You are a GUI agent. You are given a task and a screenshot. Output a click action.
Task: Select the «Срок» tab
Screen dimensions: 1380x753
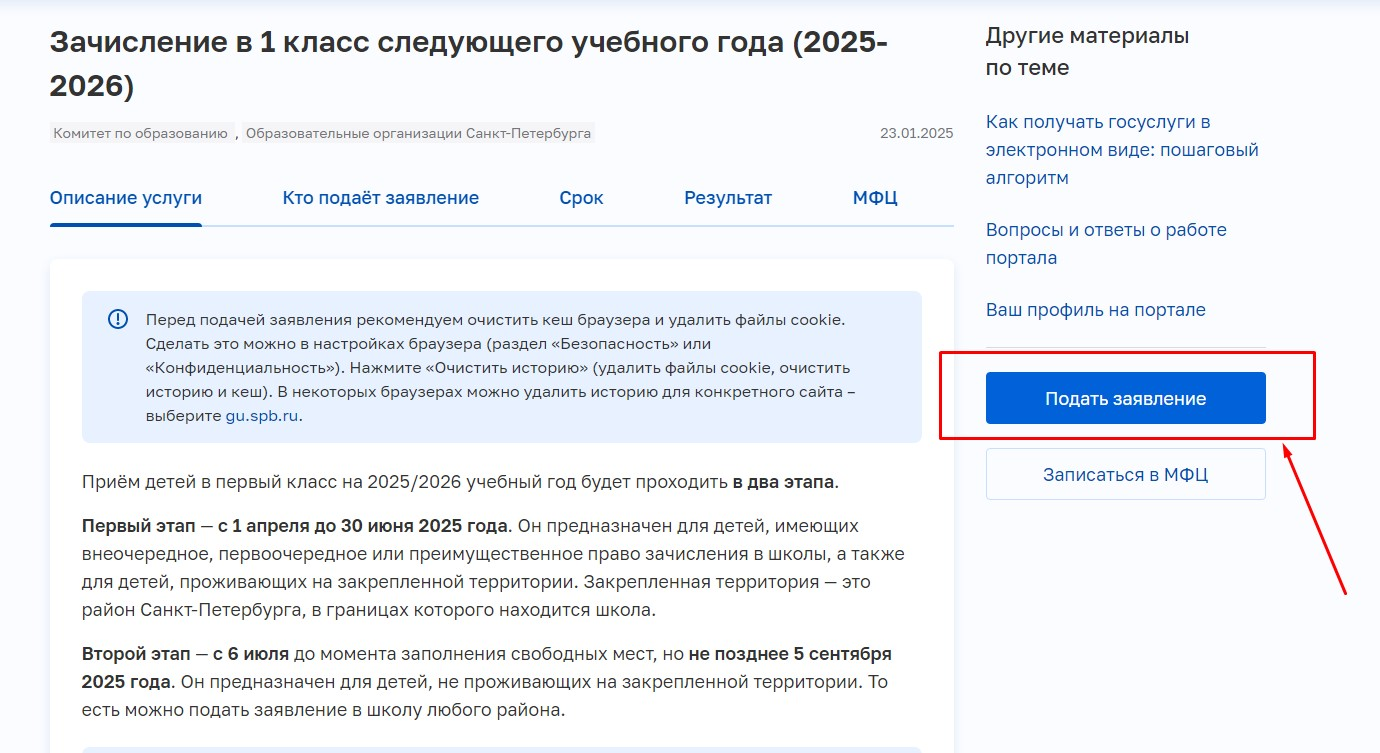[x=581, y=198]
